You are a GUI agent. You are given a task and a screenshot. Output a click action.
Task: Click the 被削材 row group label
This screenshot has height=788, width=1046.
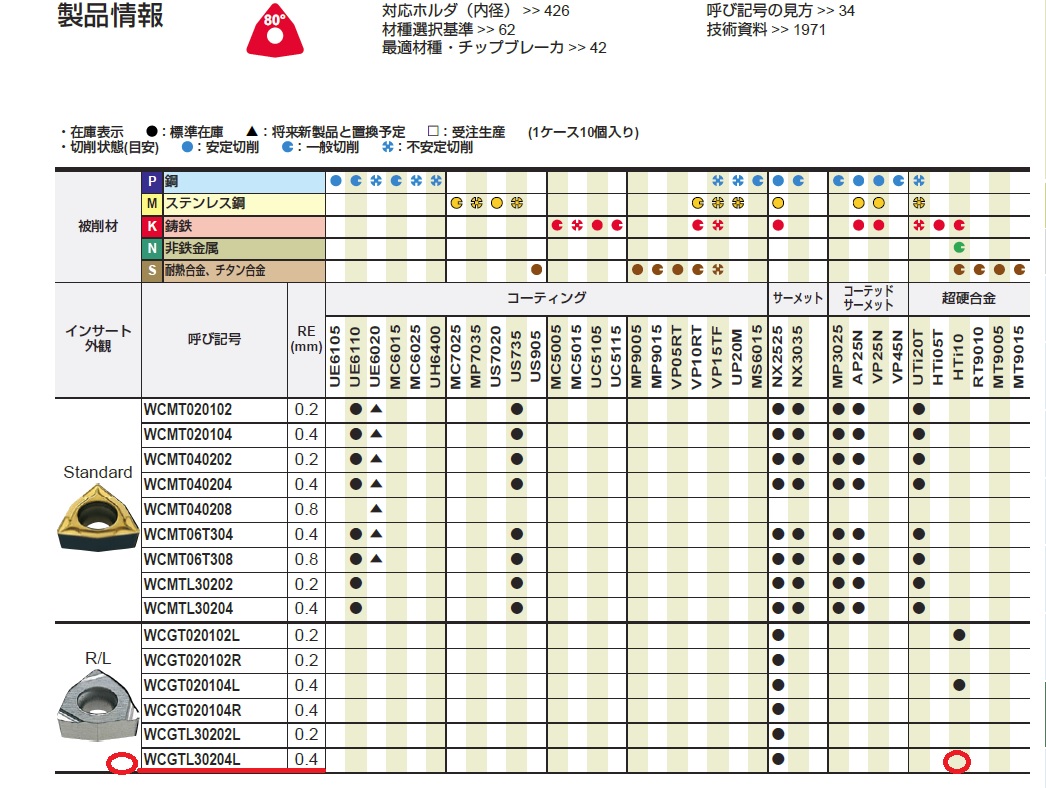coord(98,226)
